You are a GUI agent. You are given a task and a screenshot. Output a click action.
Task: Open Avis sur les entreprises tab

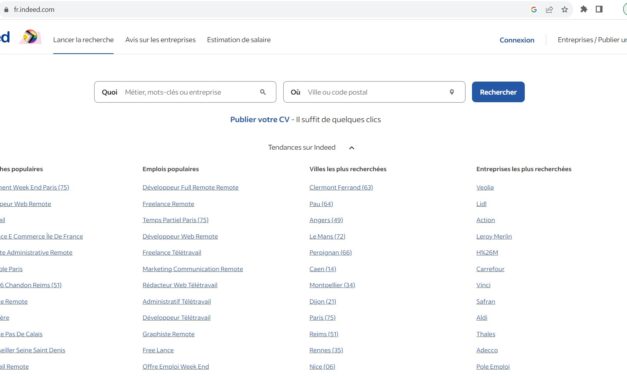pos(160,40)
